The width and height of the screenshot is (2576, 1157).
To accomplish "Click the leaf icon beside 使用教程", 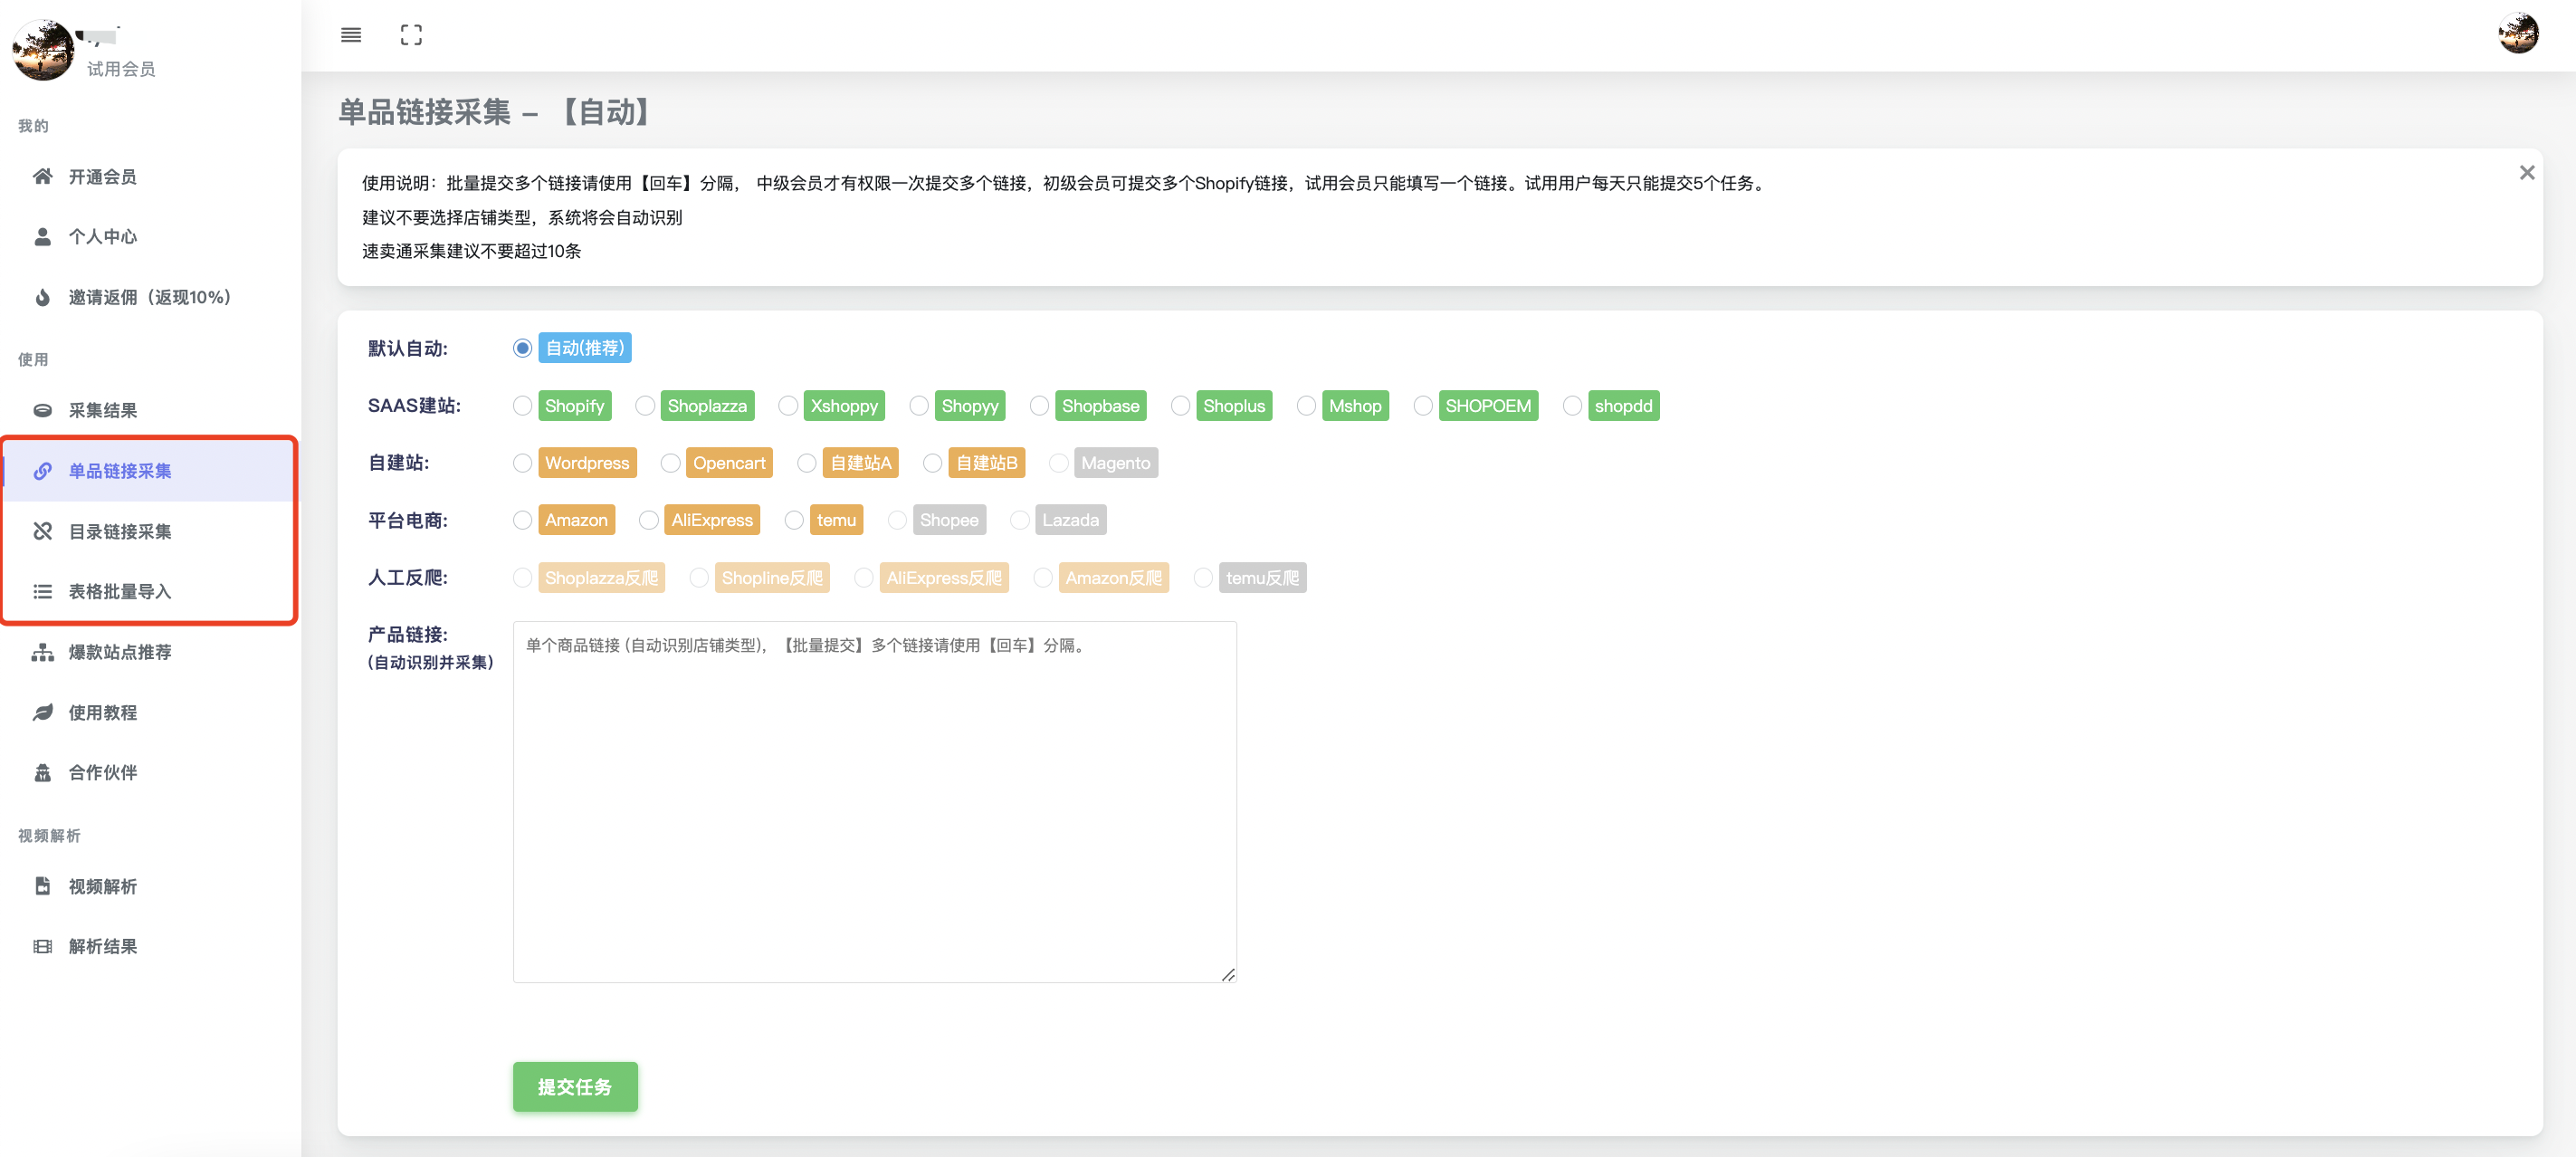I will pos(42,712).
